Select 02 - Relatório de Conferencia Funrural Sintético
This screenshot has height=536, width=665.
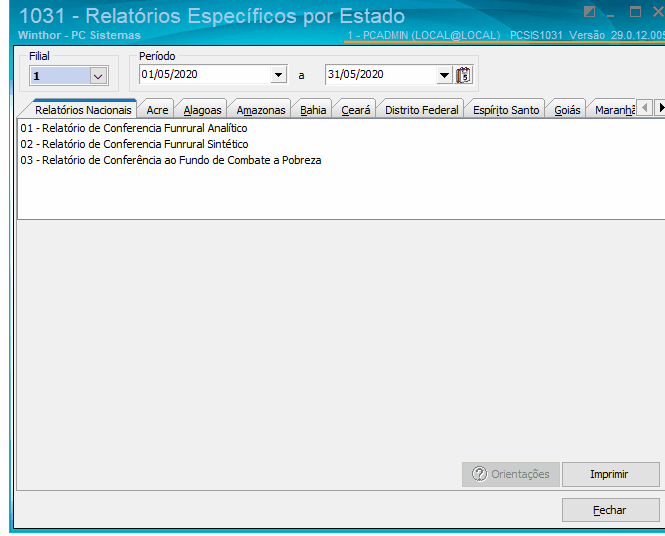point(134,144)
